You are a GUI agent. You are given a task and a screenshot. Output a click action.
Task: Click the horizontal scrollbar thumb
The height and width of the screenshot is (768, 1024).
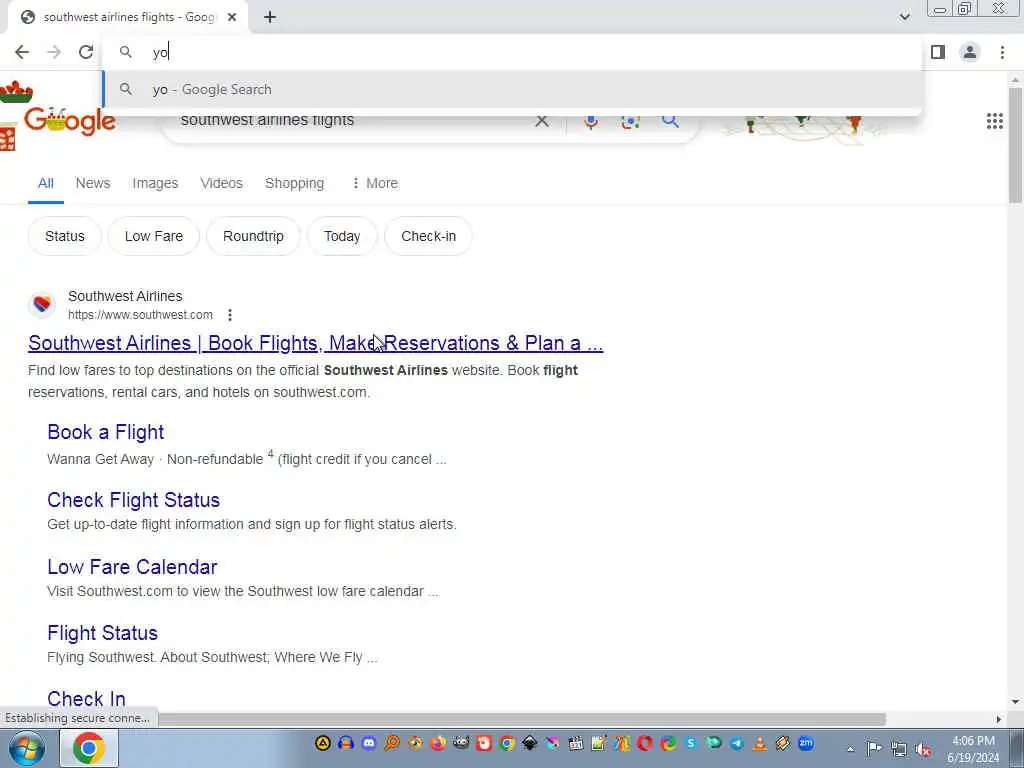tap(521, 719)
